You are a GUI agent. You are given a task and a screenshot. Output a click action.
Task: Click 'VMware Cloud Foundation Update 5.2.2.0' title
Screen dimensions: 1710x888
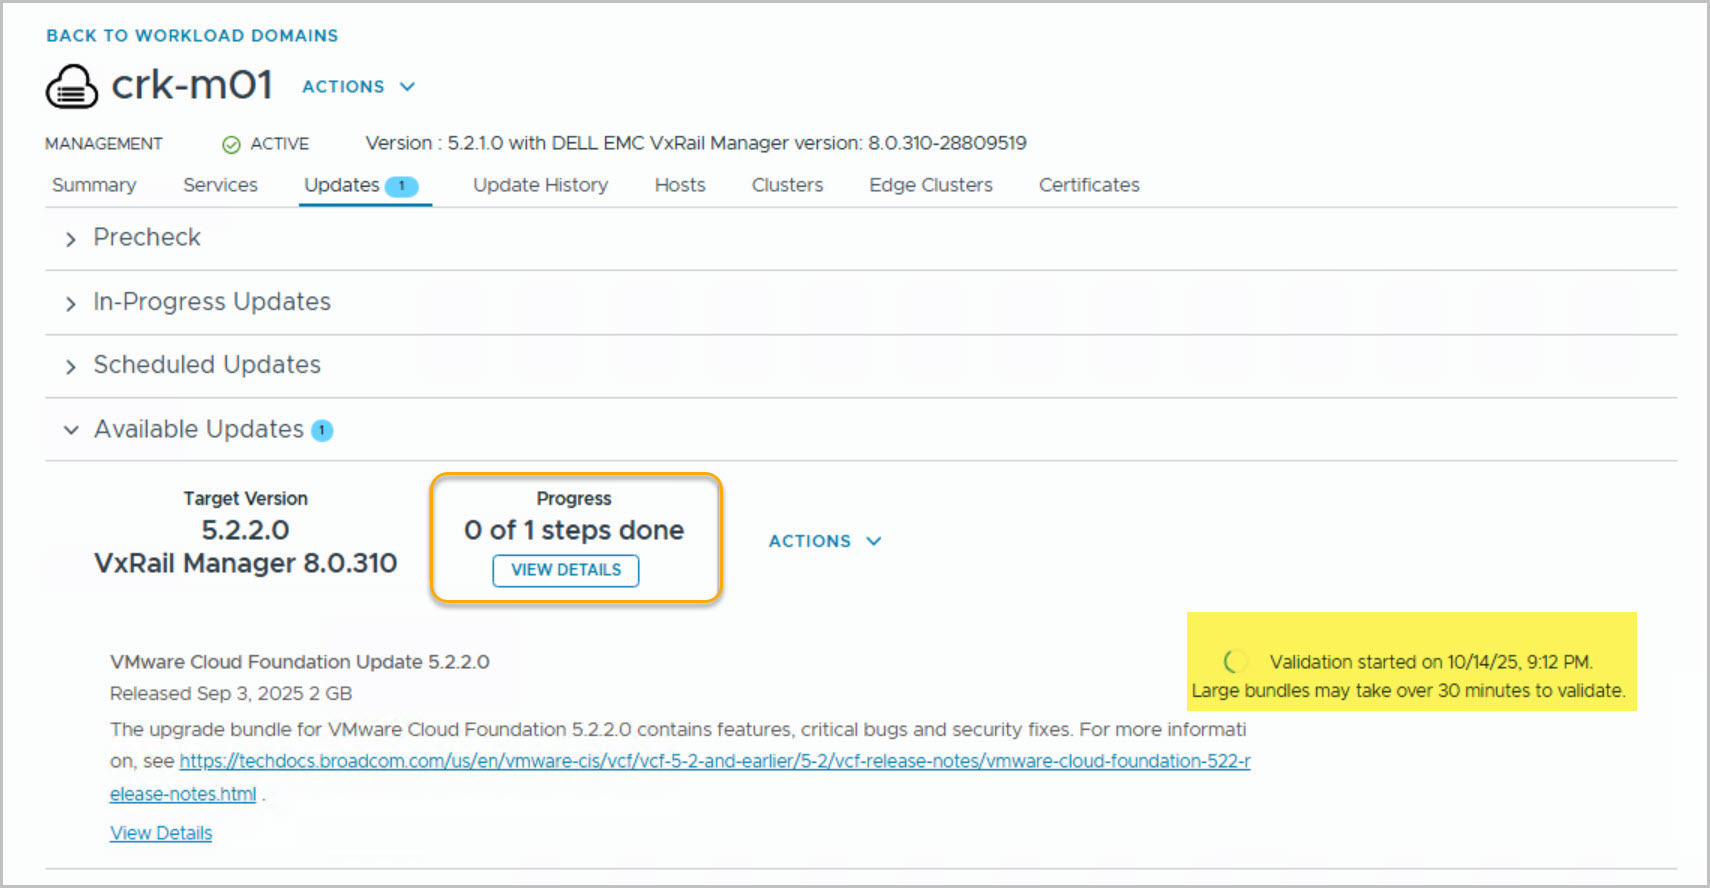pos(300,662)
